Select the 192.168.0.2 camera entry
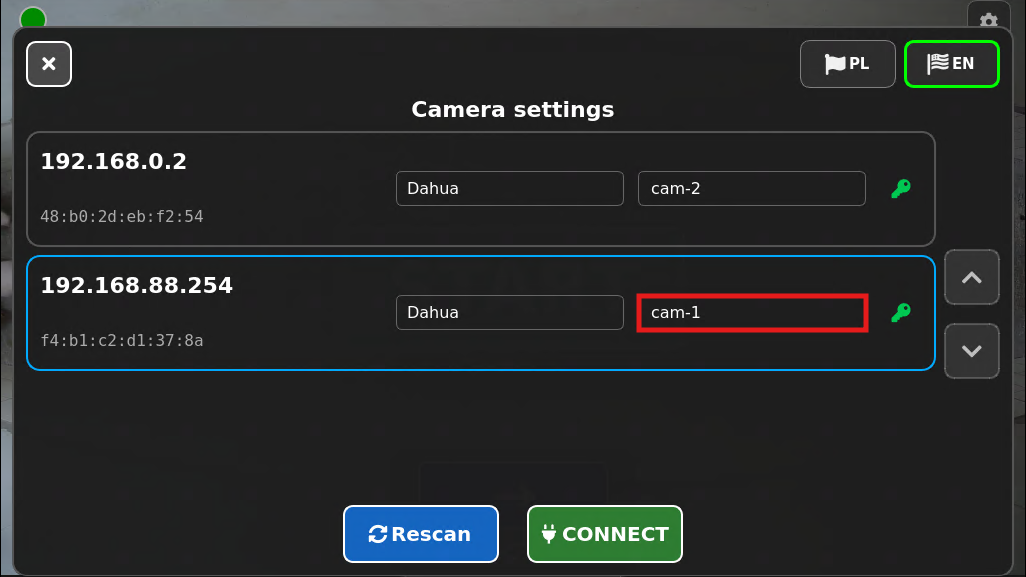 pyautogui.click(x=481, y=189)
